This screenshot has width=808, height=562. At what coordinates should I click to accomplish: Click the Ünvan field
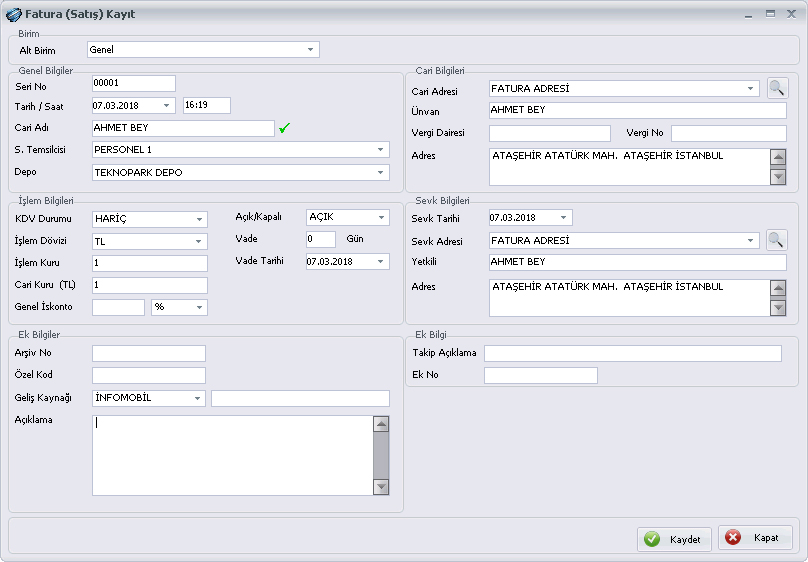coord(637,110)
